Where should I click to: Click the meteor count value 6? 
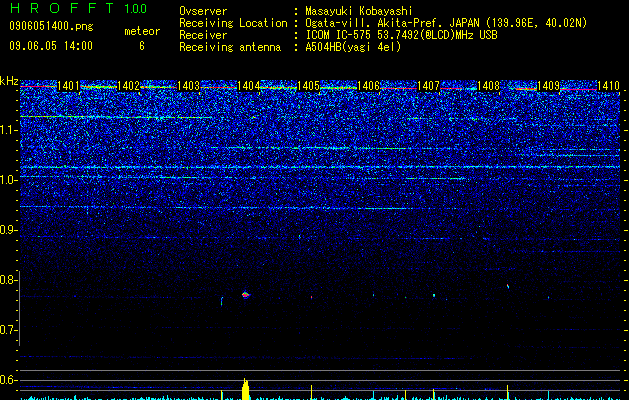(142, 46)
